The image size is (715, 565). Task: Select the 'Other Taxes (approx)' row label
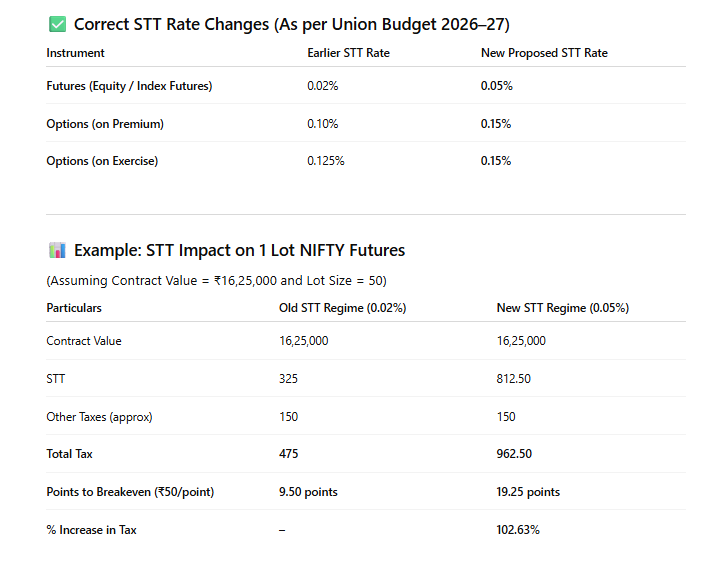(x=99, y=417)
